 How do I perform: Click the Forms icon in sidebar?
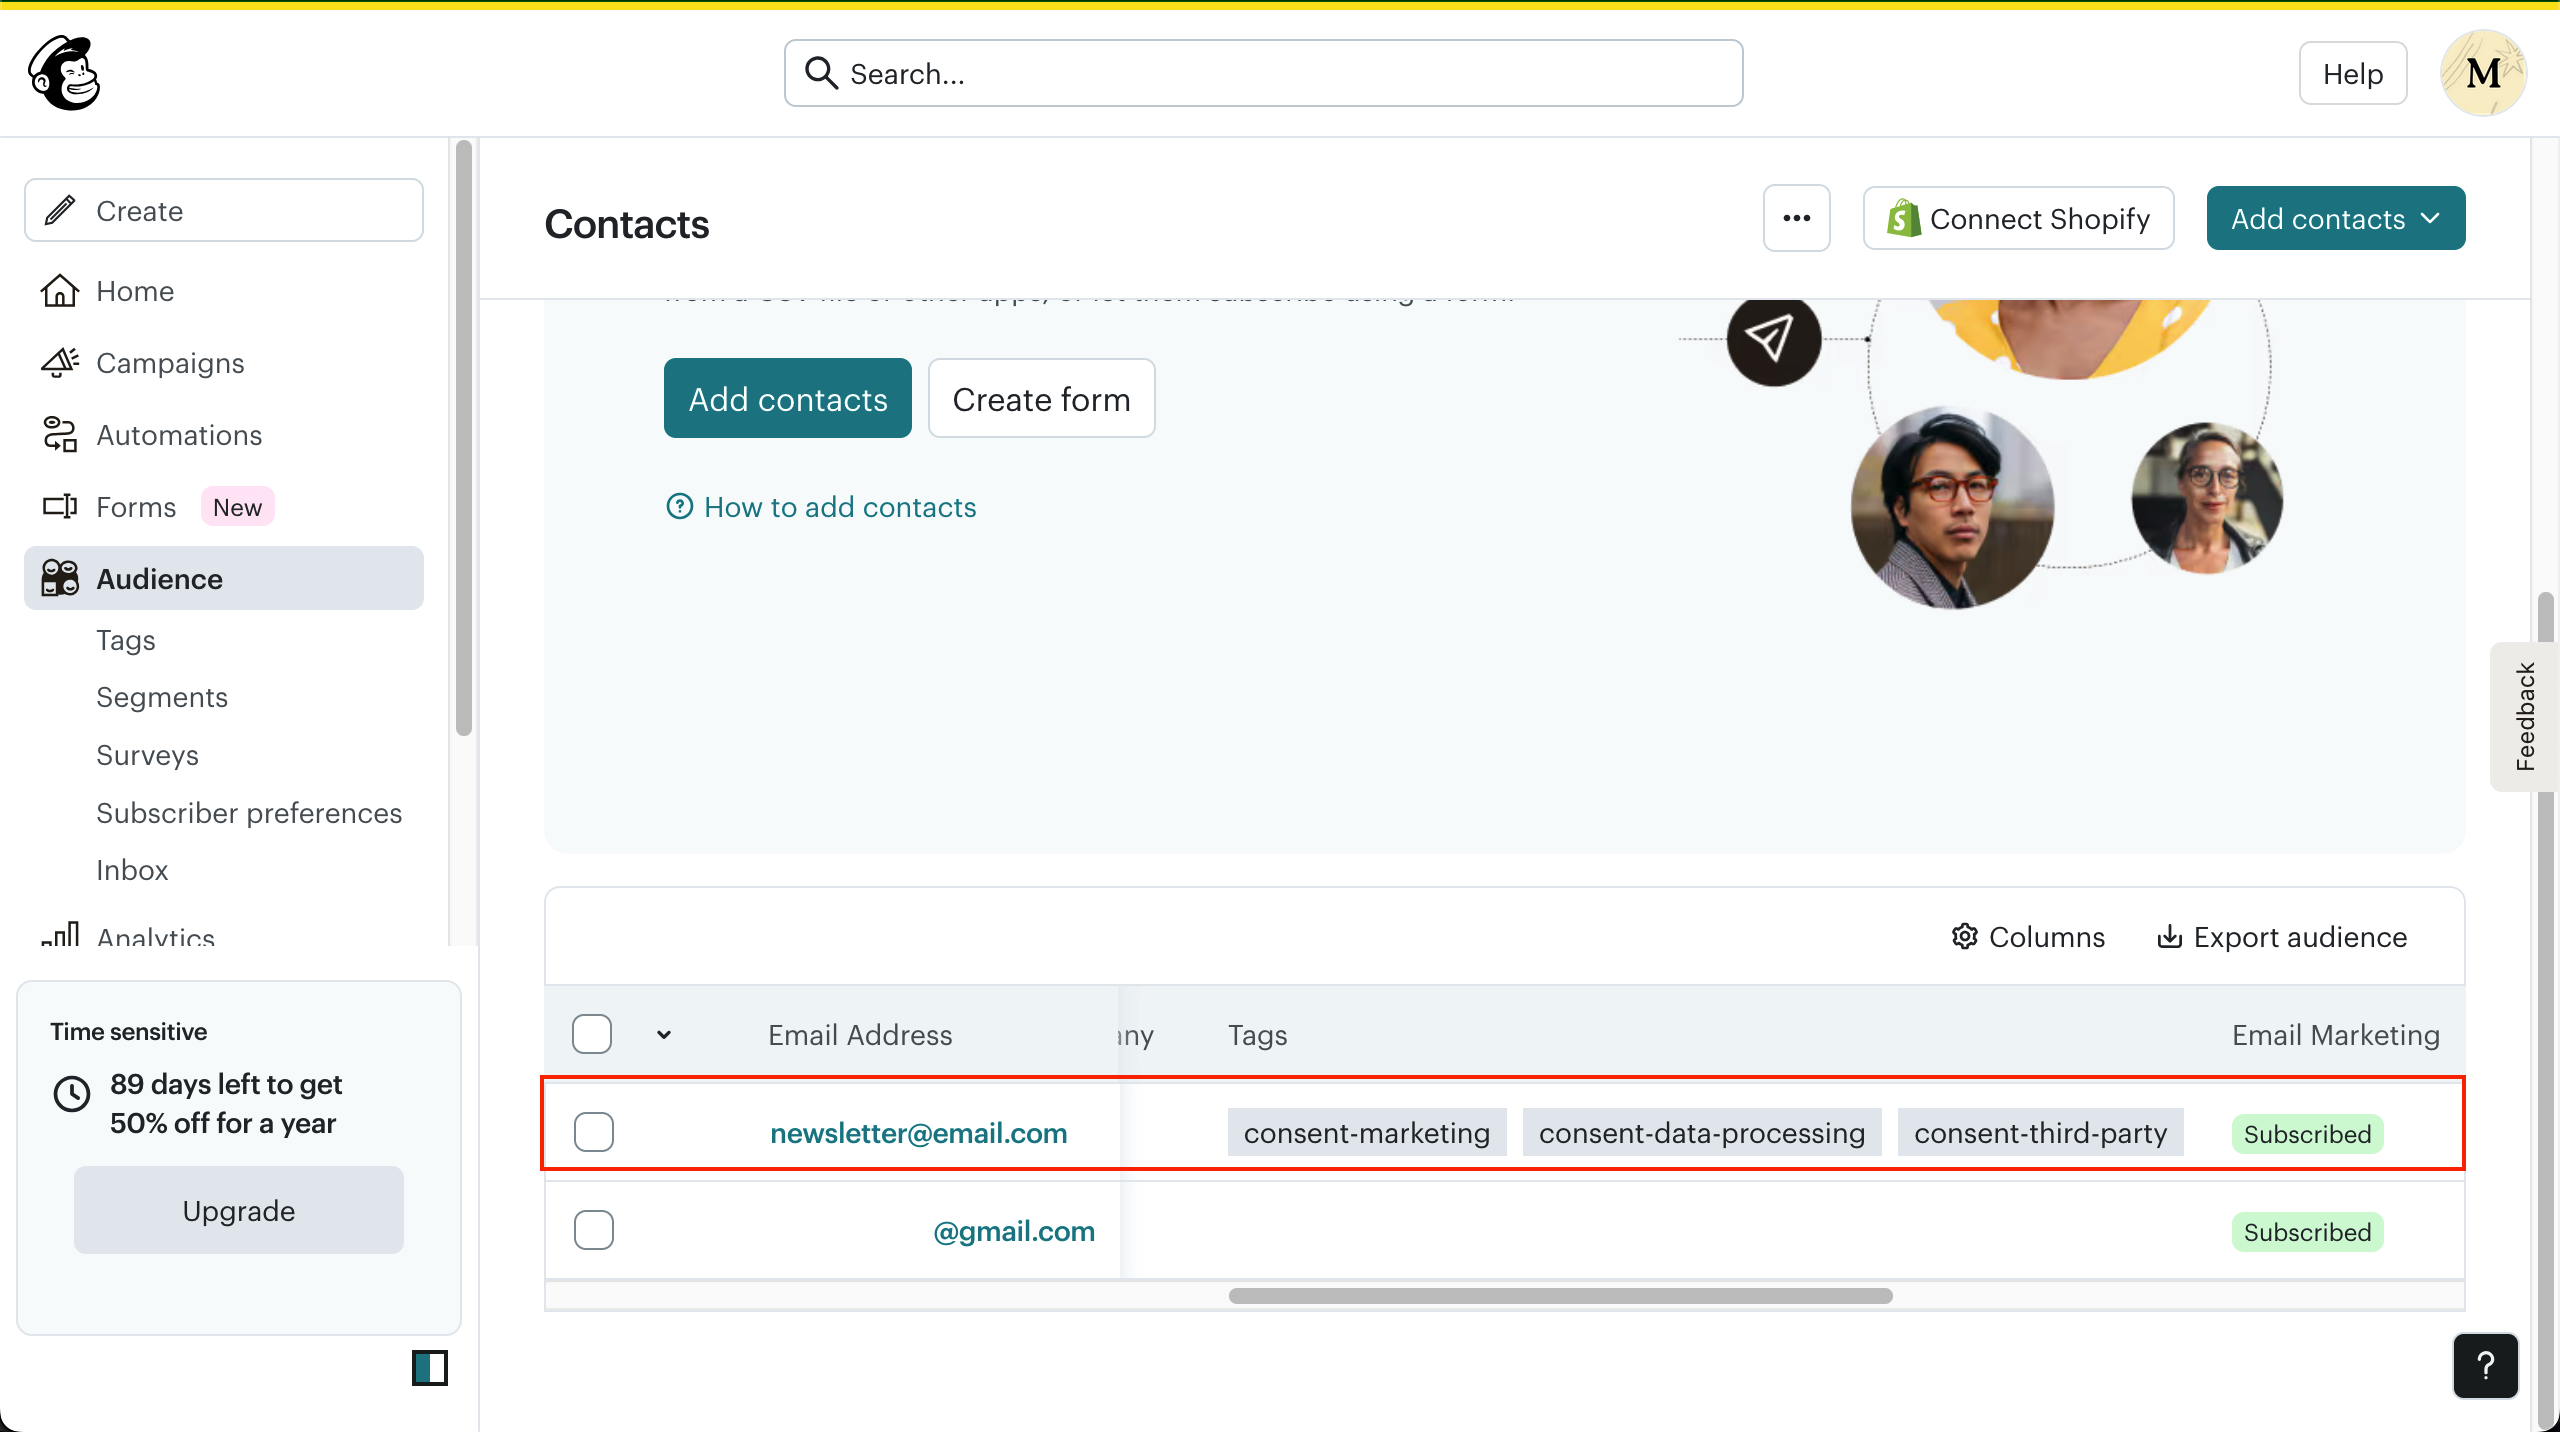[x=59, y=507]
